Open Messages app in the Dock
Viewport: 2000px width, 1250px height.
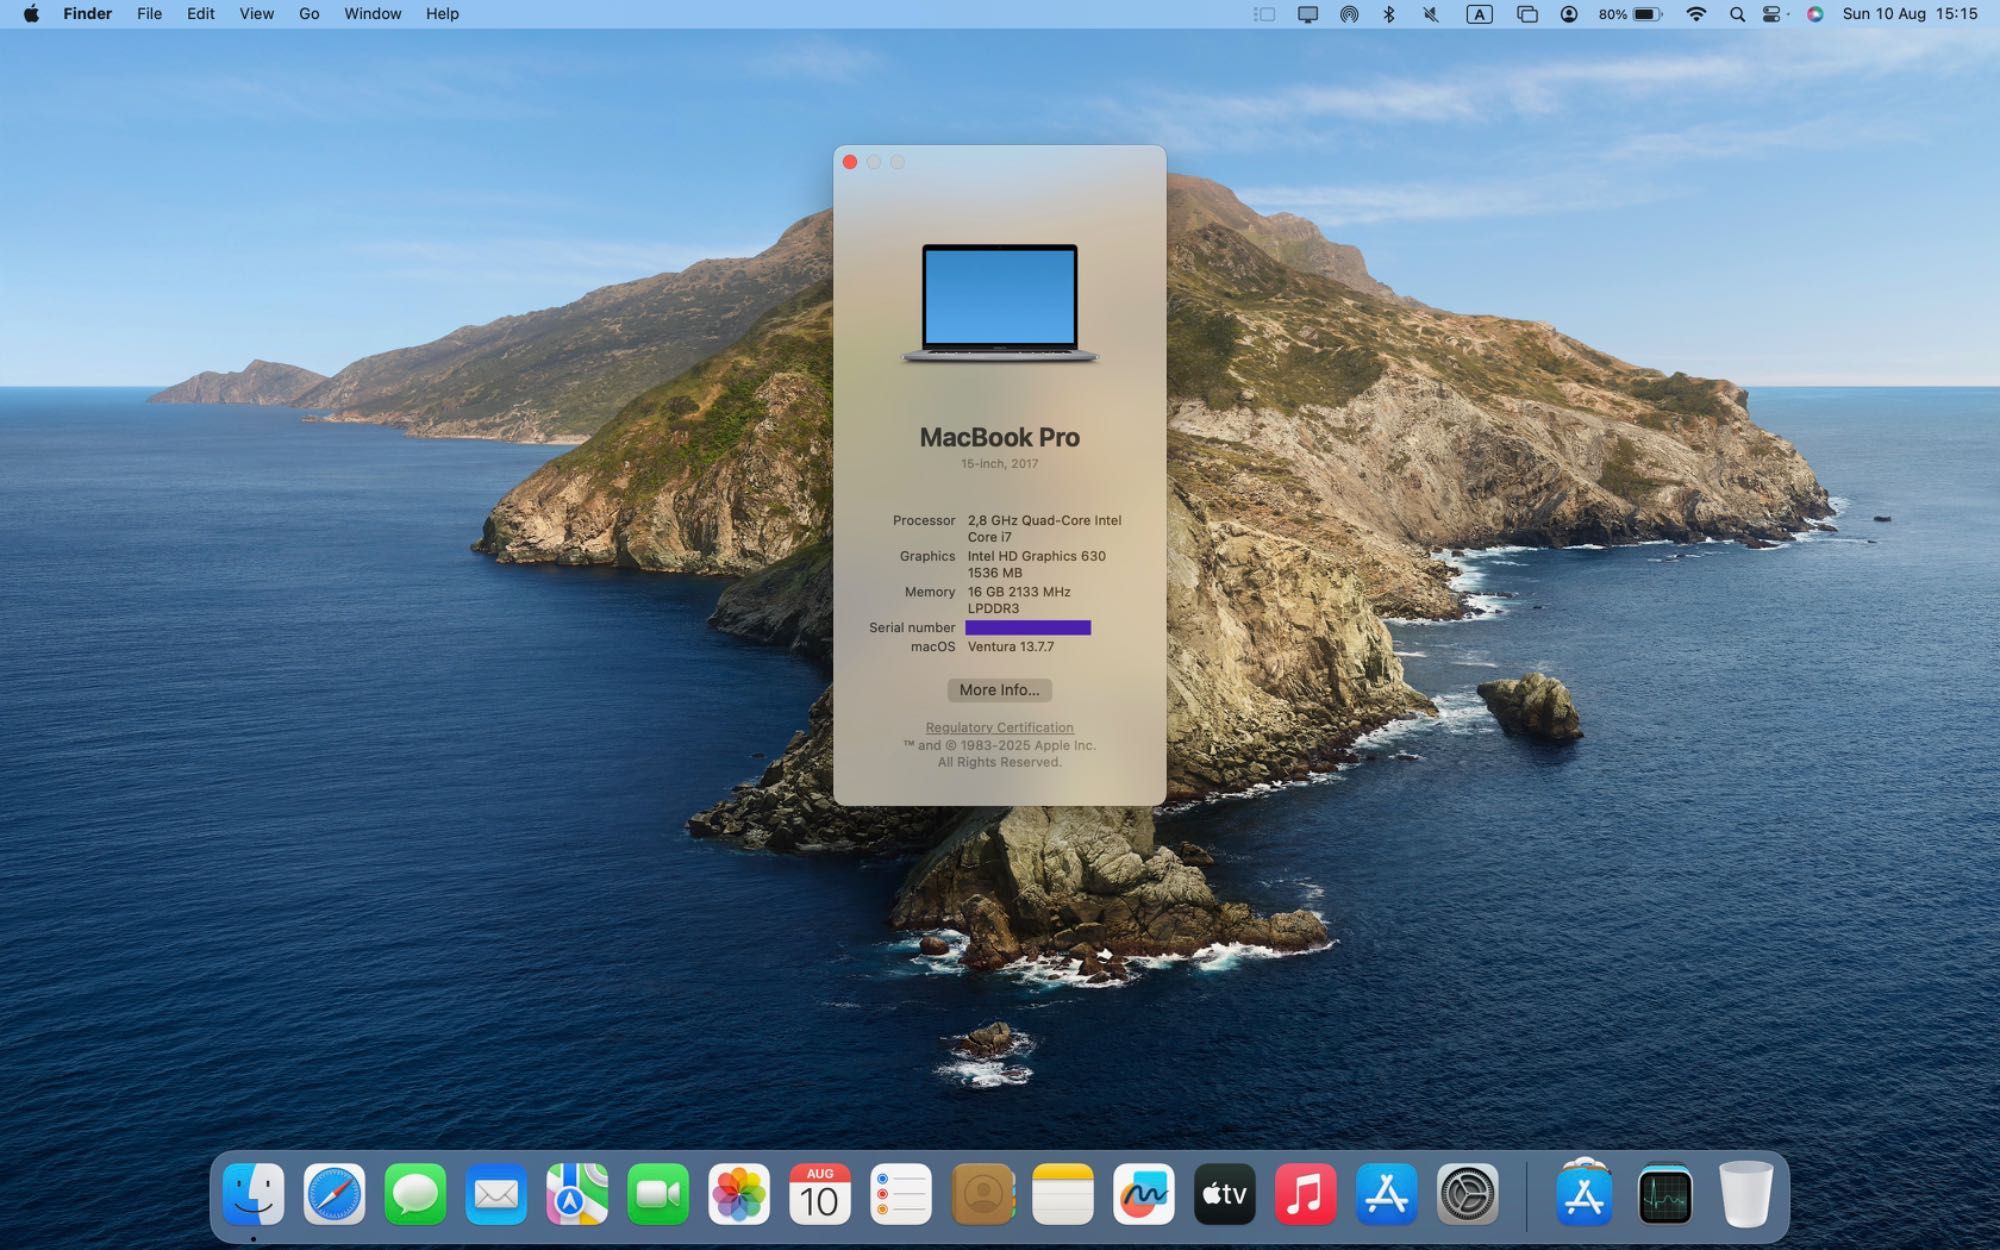point(415,1194)
